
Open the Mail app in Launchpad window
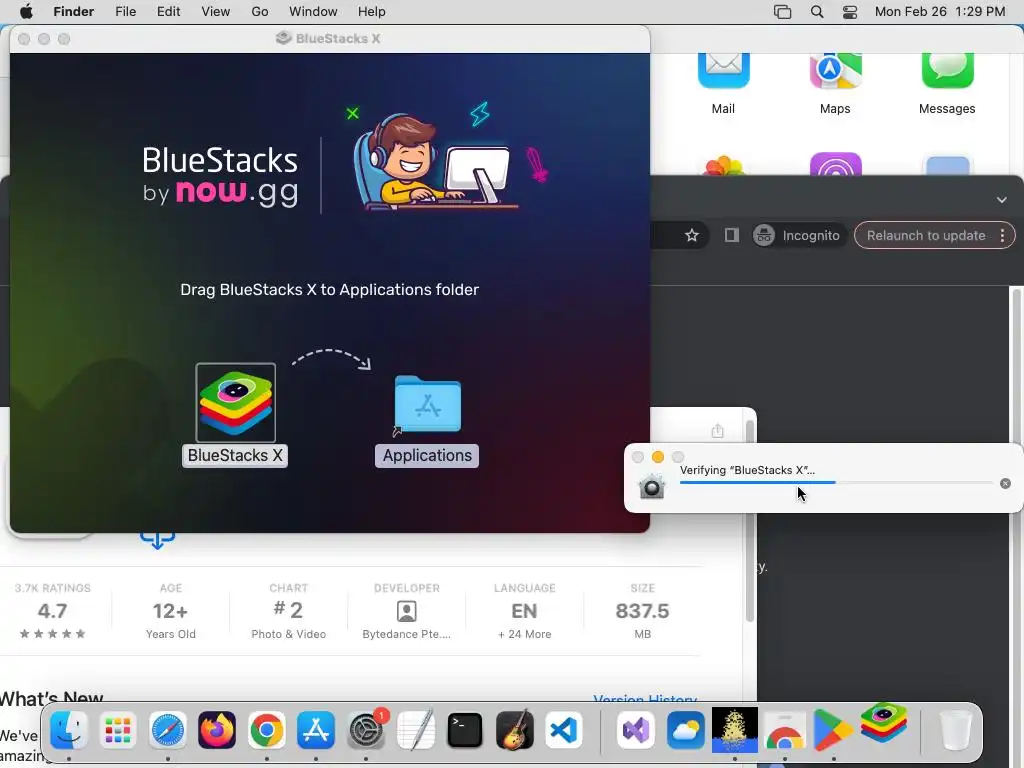click(723, 70)
